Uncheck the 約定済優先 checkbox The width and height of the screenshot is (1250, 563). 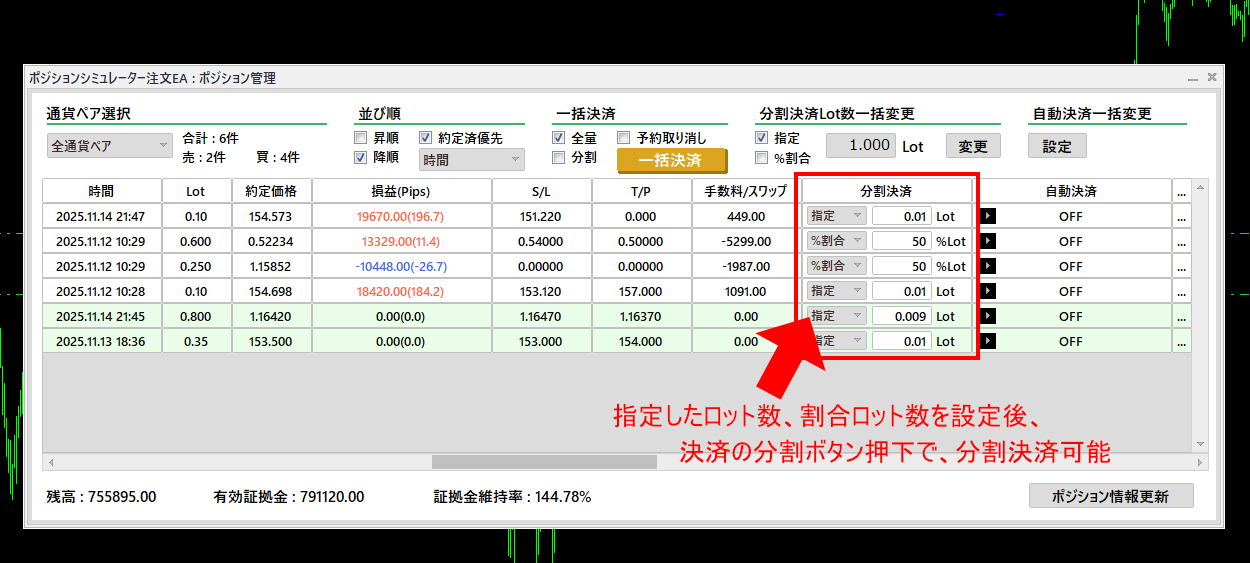[x=426, y=138]
